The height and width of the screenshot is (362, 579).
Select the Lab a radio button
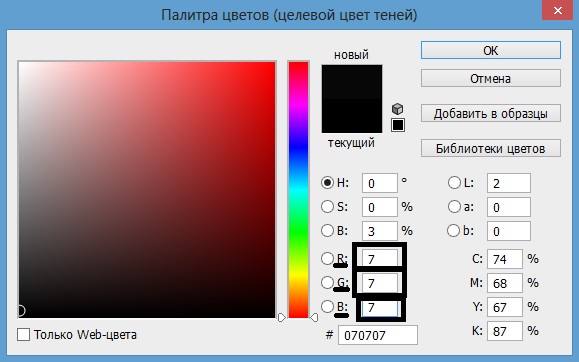pyautogui.click(x=454, y=206)
